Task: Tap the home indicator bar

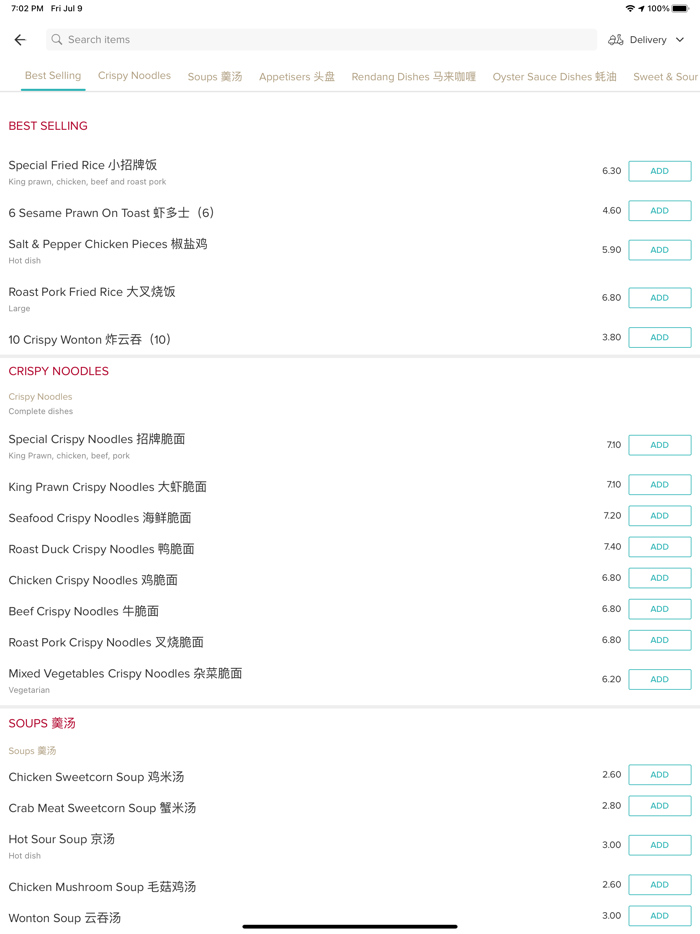Action: click(350, 926)
